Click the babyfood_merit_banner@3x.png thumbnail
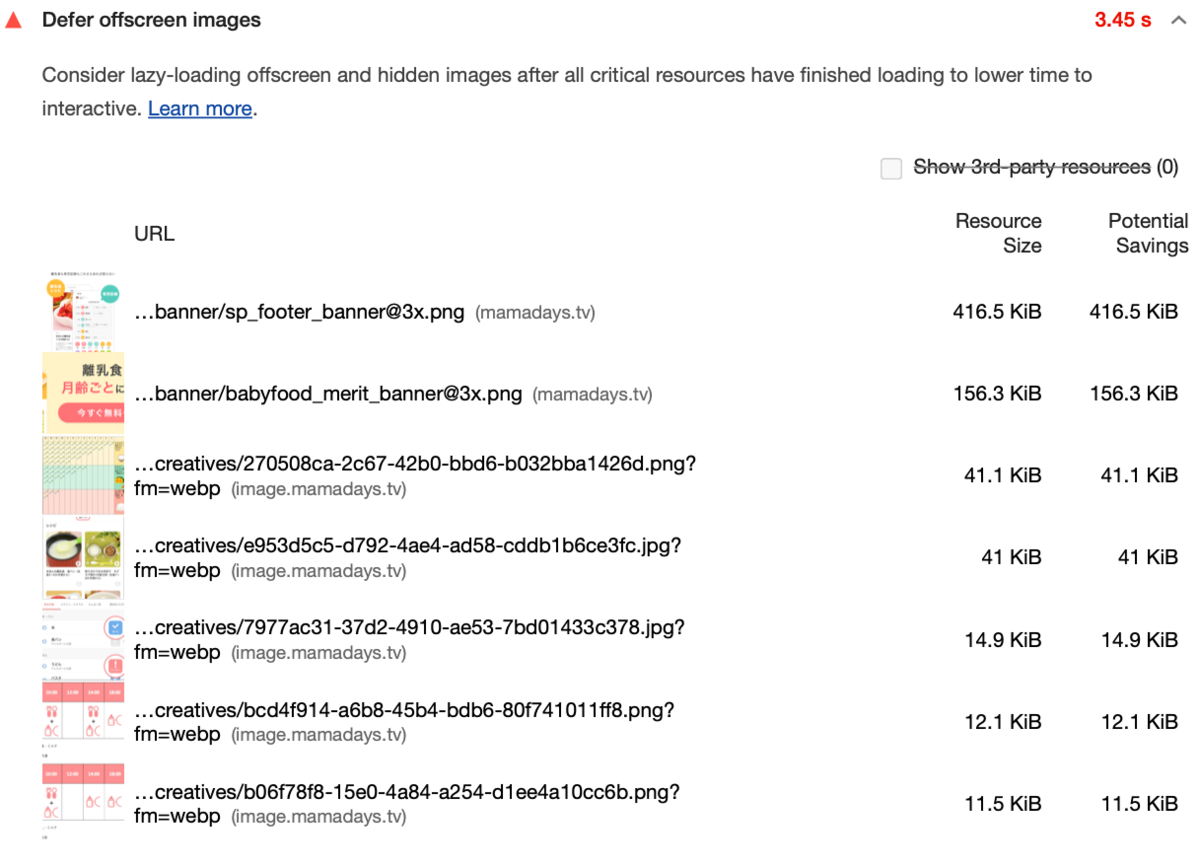The height and width of the screenshot is (867, 1200). (x=83, y=393)
